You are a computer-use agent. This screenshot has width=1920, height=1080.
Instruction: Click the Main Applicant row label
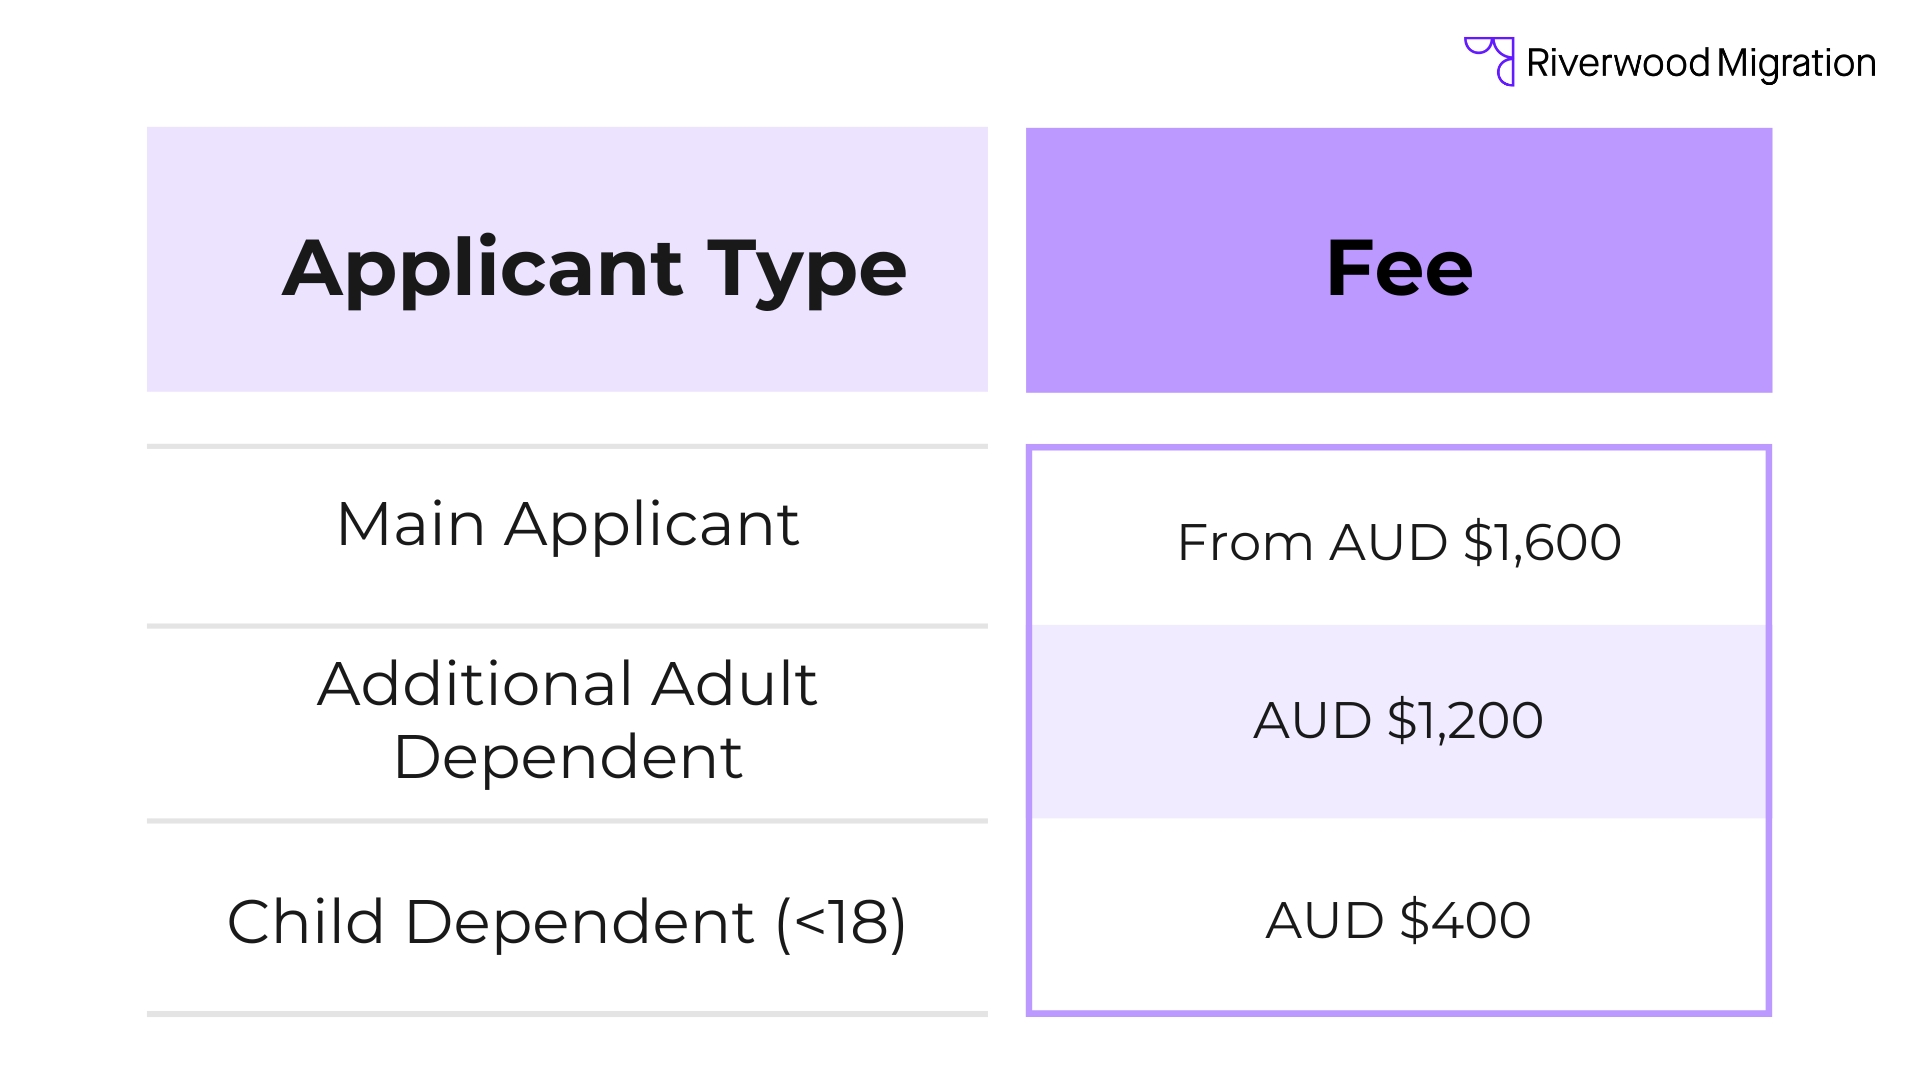(568, 524)
